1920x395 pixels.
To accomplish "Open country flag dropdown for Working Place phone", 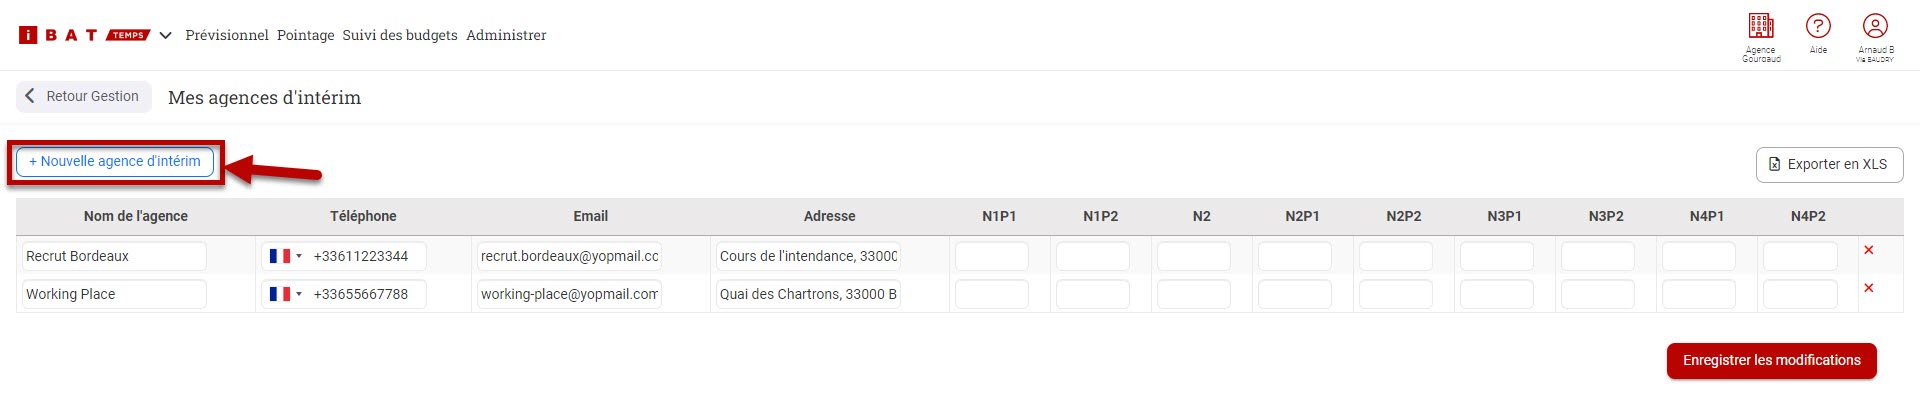I will 285,294.
